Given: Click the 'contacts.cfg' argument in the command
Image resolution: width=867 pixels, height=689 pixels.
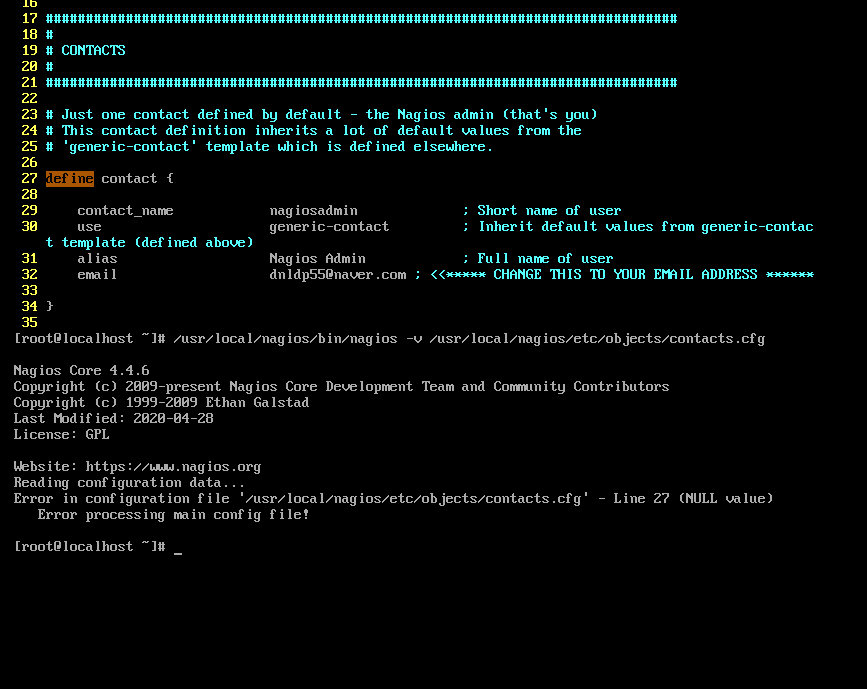Looking at the screenshot, I should 717,339.
